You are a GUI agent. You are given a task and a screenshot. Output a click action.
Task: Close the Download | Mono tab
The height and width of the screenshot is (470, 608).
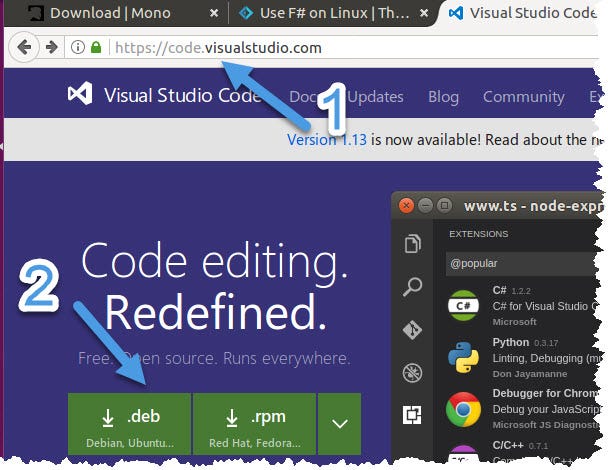coord(214,13)
